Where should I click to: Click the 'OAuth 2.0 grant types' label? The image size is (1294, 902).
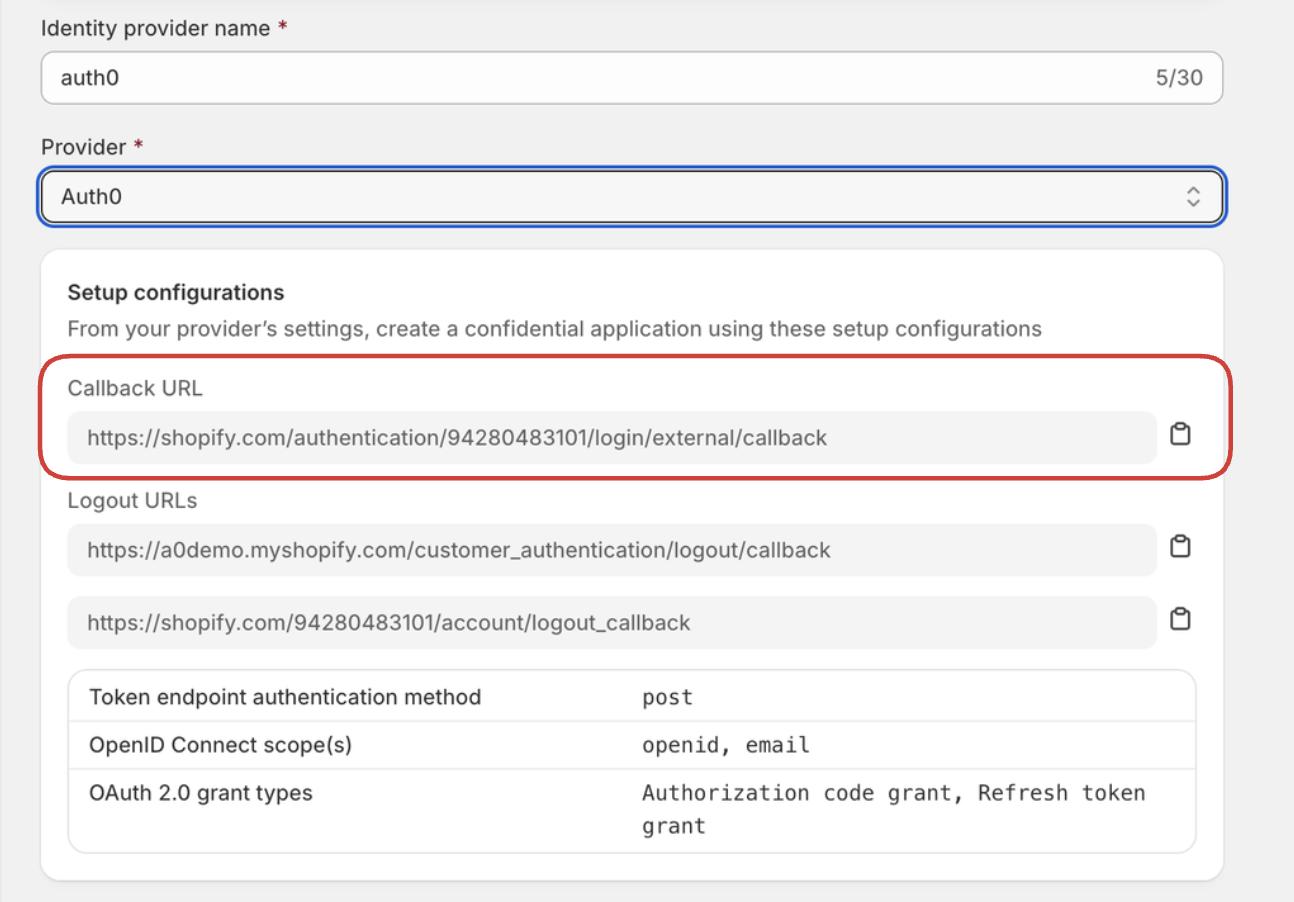point(201,794)
